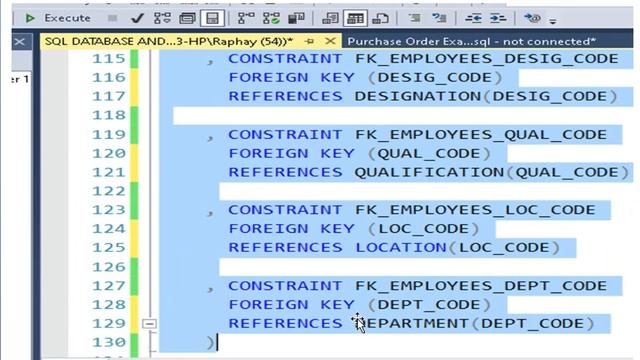Click REFERENCES QUALIFICATION(QUAL_CODE) line

429,173
